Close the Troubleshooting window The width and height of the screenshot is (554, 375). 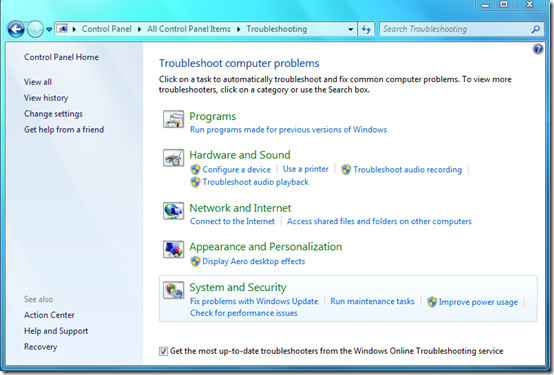coord(529,5)
